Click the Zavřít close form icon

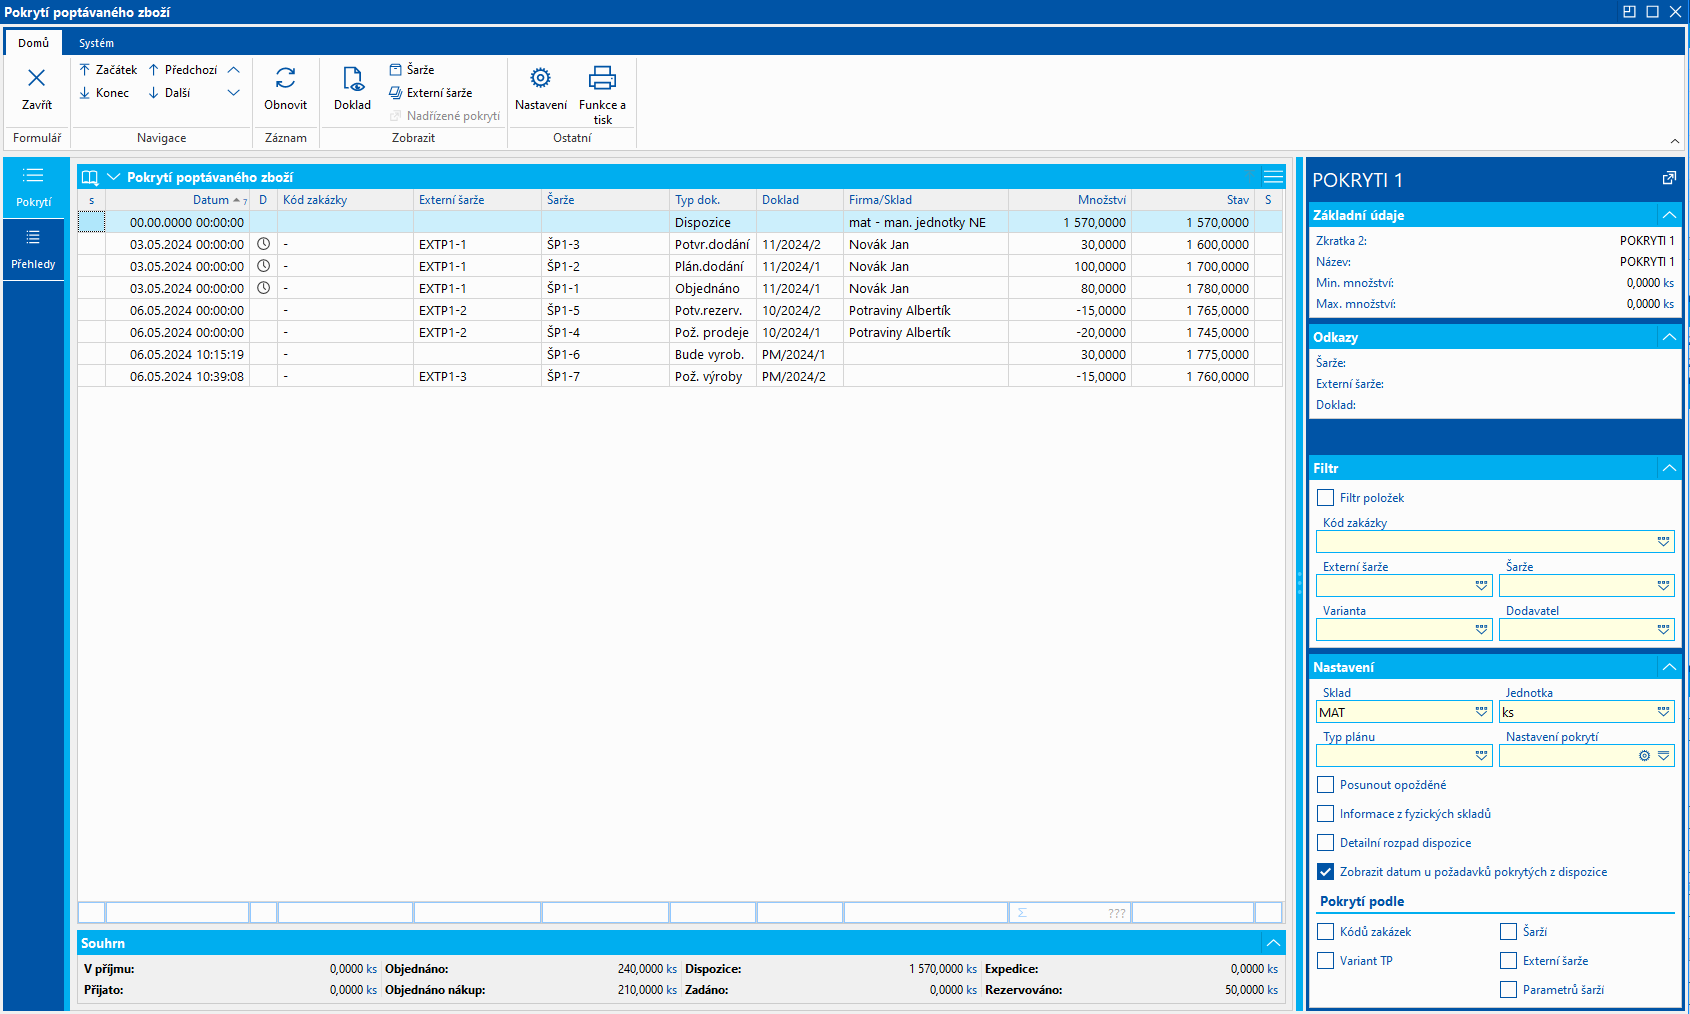click(x=36, y=79)
